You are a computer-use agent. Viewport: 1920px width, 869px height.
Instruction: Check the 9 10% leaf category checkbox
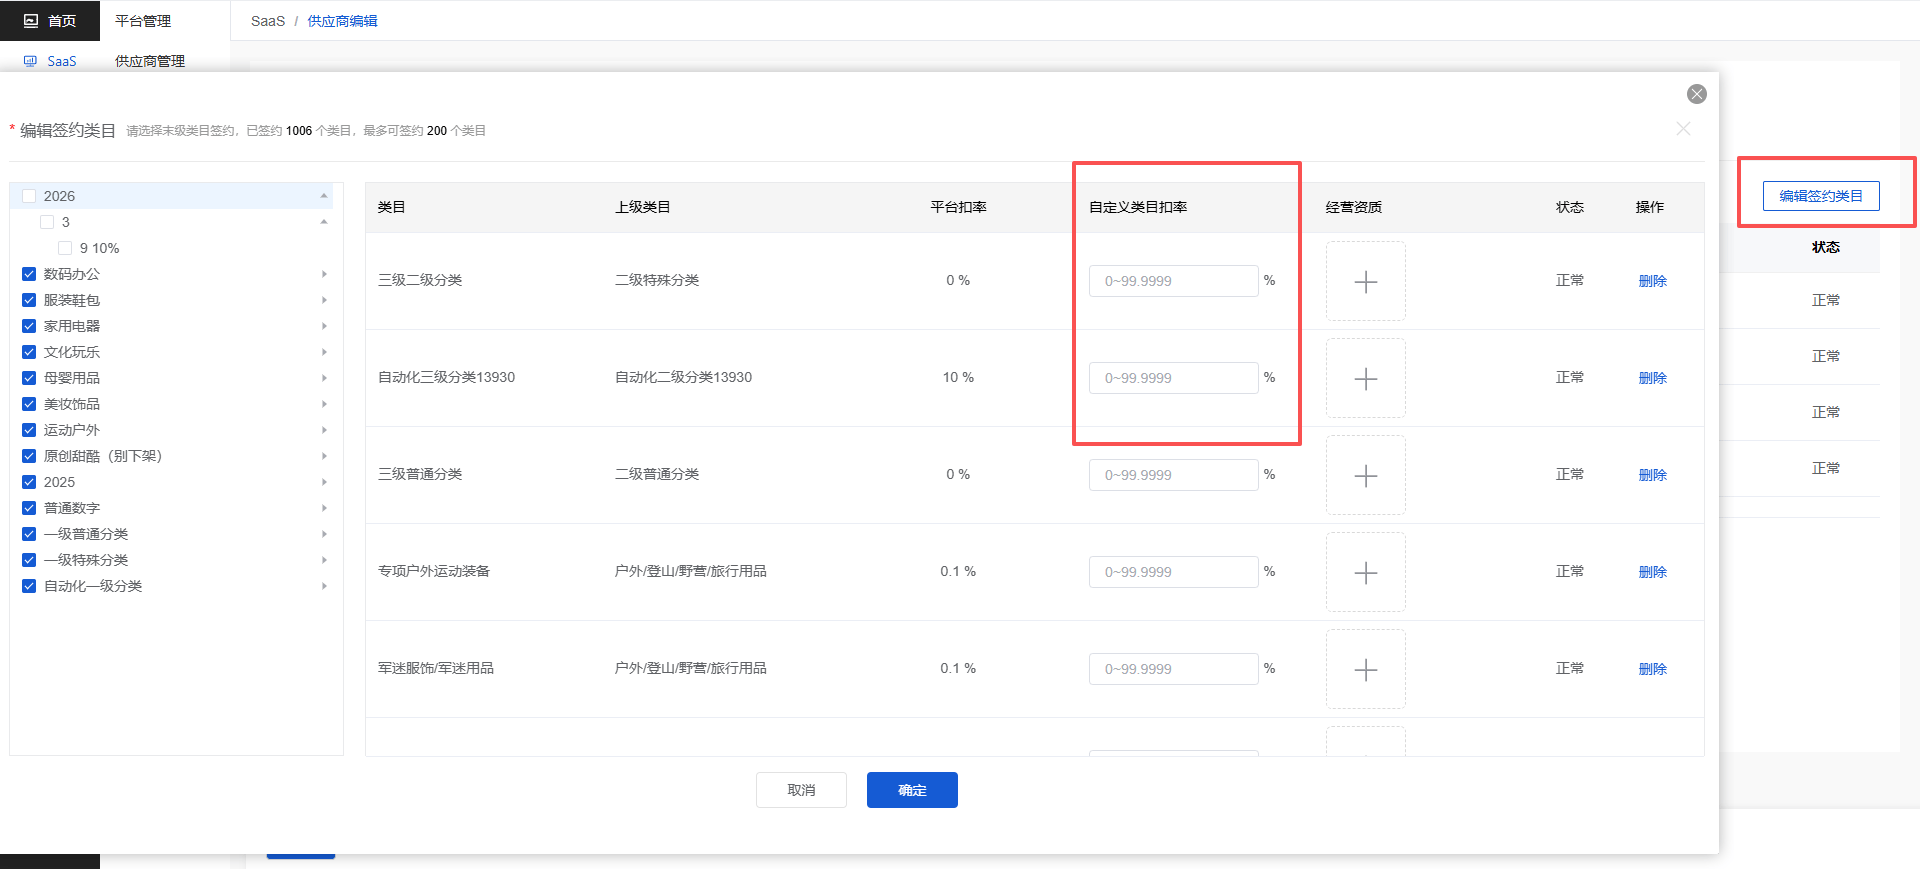[65, 248]
